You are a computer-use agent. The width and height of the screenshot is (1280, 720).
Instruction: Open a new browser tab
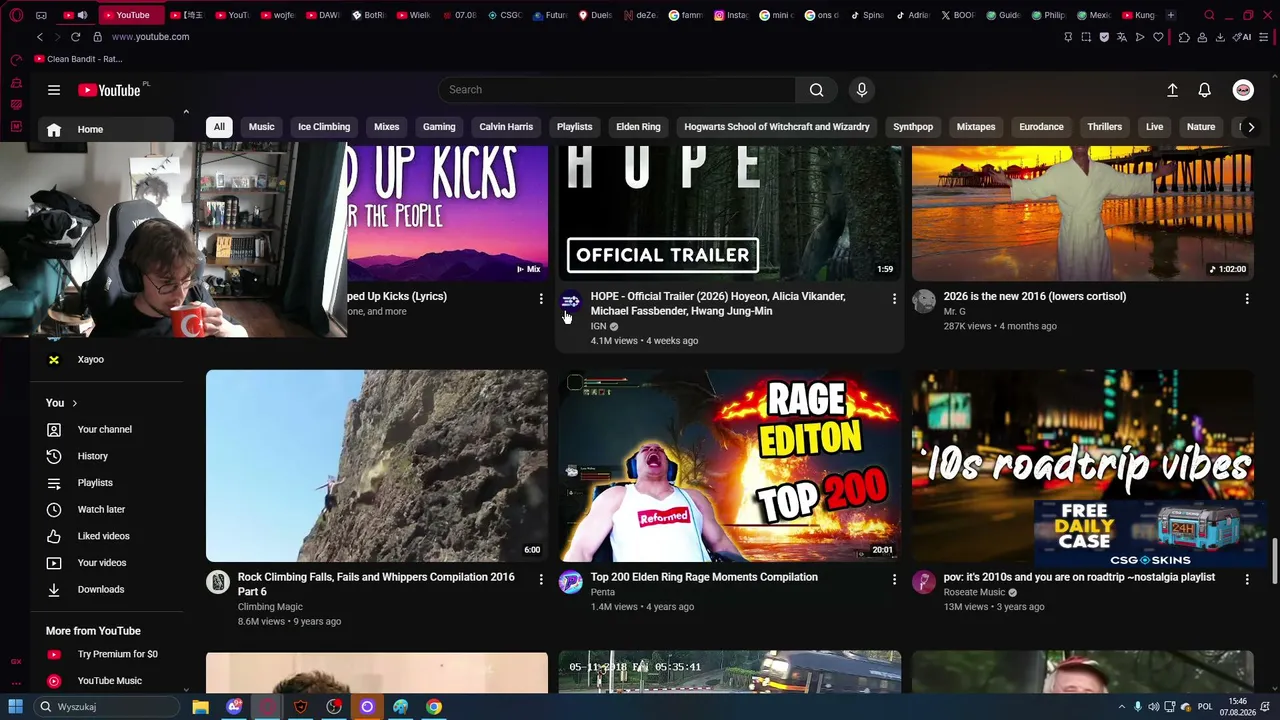tap(1171, 15)
